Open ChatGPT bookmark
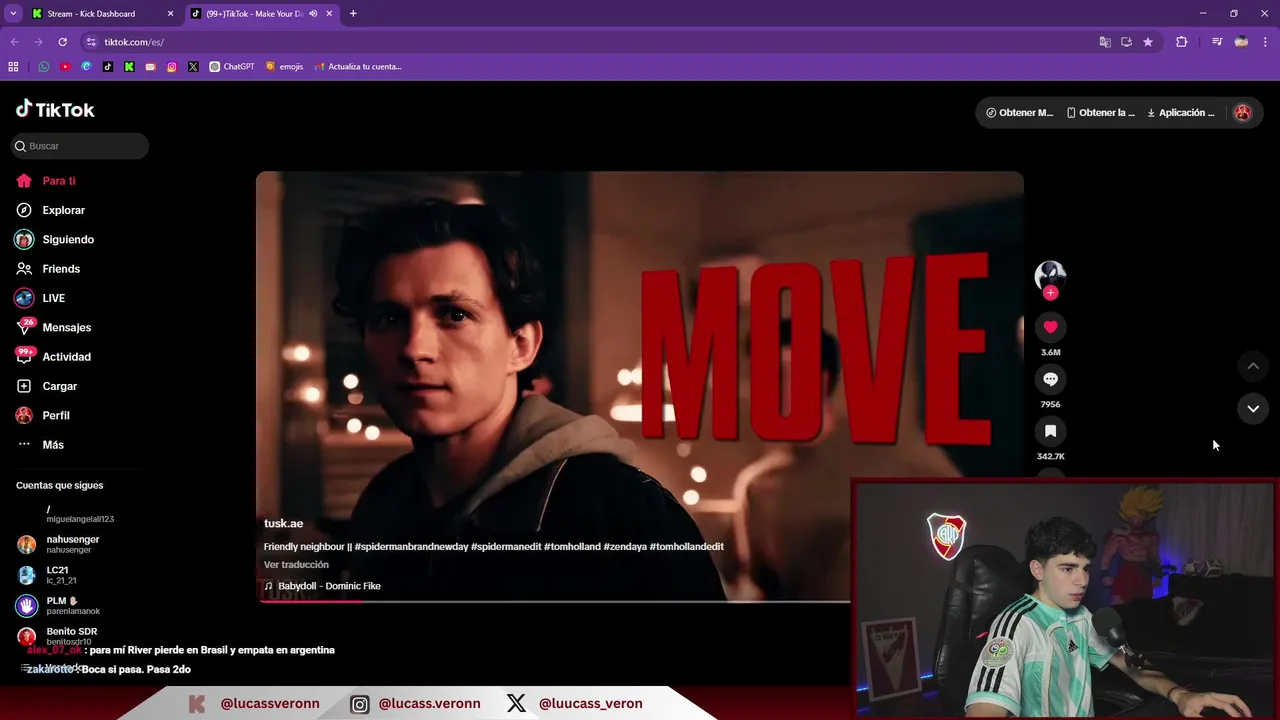This screenshot has width=1280, height=720. [x=232, y=67]
